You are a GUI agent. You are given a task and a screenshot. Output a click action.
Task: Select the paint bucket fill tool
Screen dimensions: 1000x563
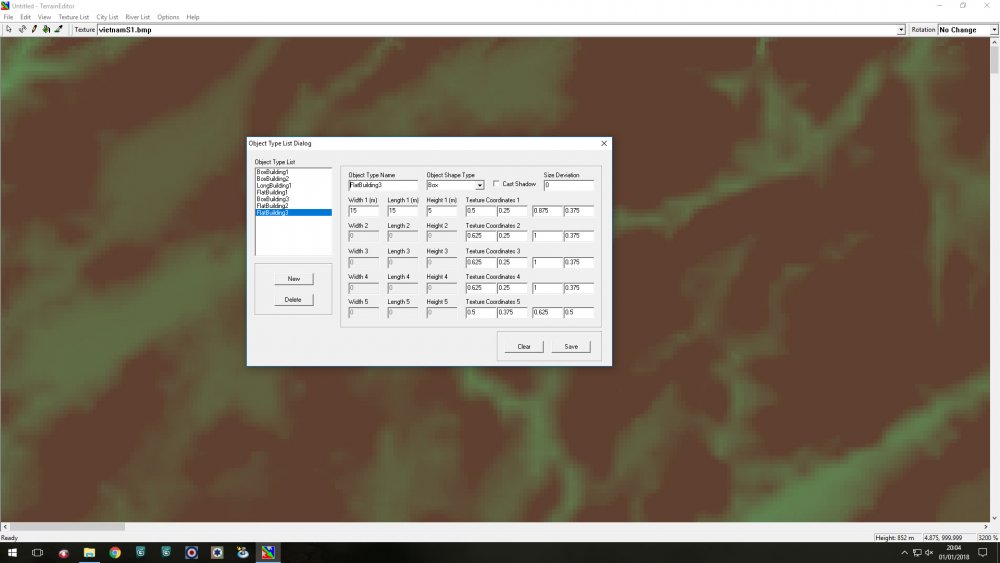47,29
